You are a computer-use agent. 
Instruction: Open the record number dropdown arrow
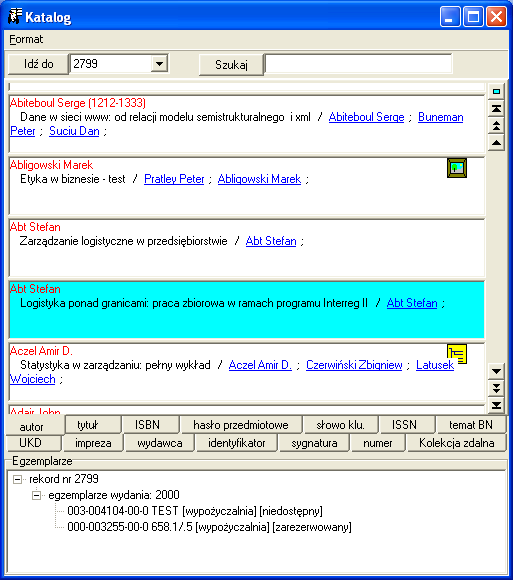pyautogui.click(x=159, y=64)
